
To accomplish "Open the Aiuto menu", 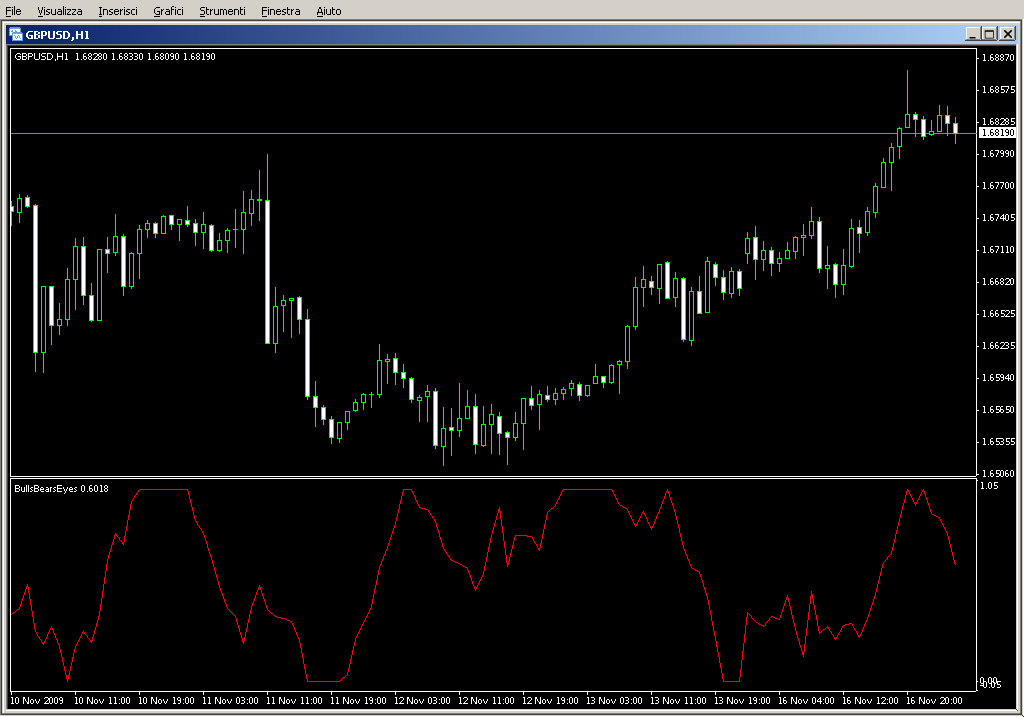I will (329, 11).
